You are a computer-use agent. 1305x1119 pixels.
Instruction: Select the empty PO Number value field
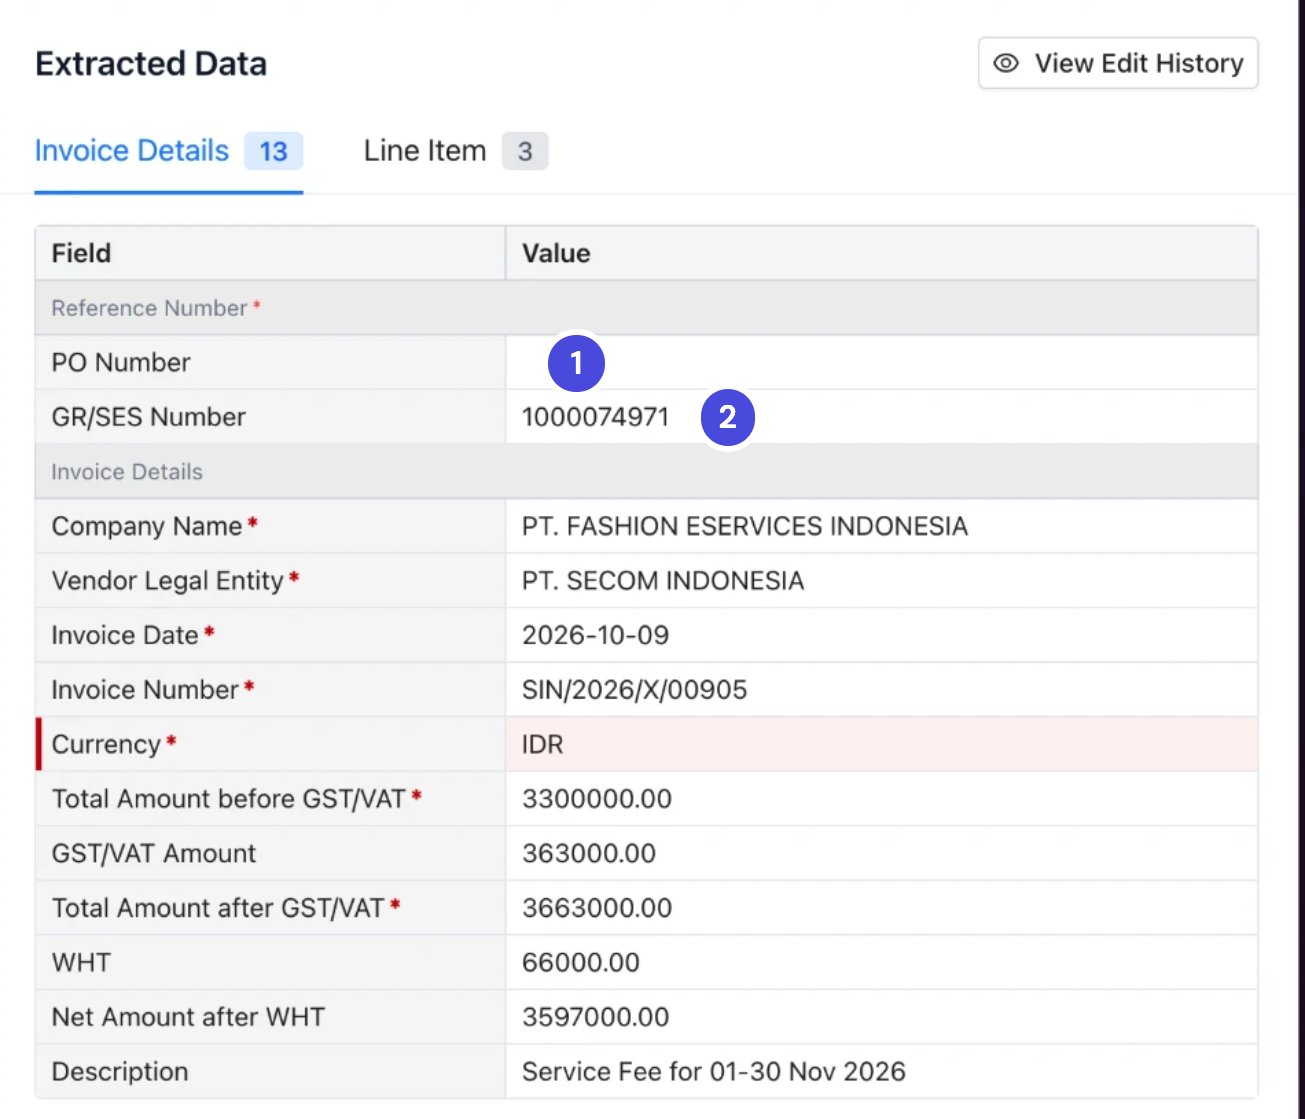tap(881, 362)
